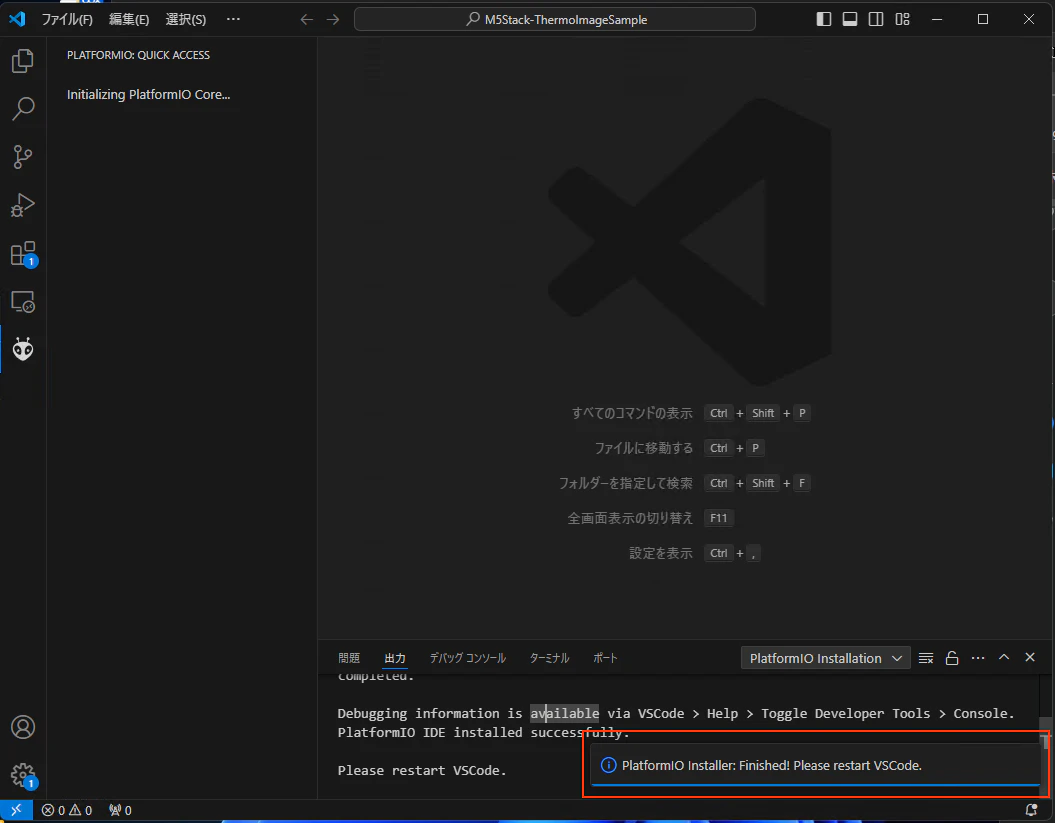The image size is (1055, 823).
Task: Maximize the panel with the up chevron
Action: 1004,657
